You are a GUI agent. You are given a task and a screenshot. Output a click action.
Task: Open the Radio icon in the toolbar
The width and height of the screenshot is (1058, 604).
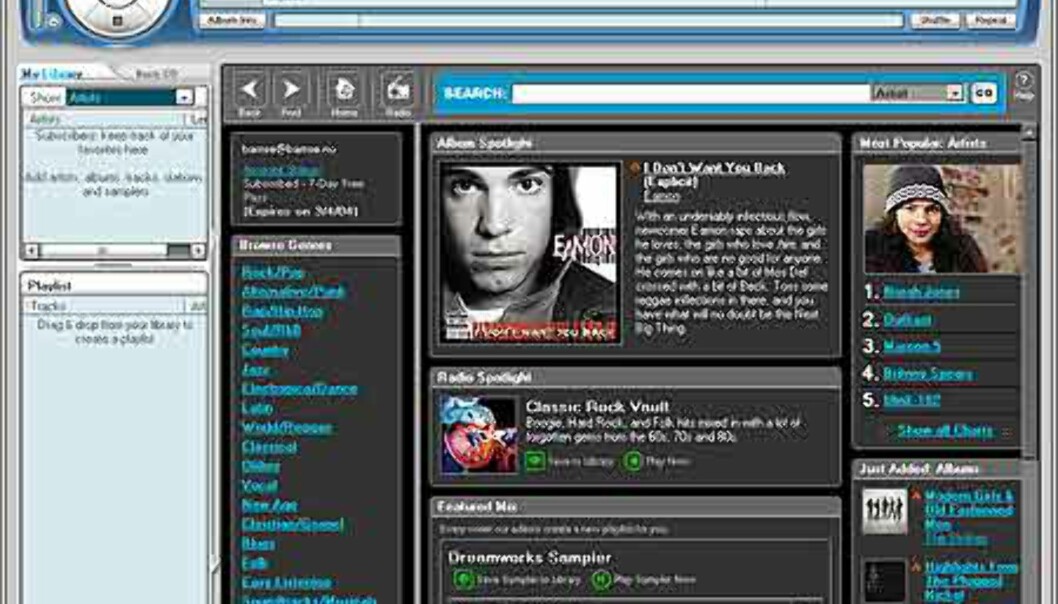coord(397,89)
